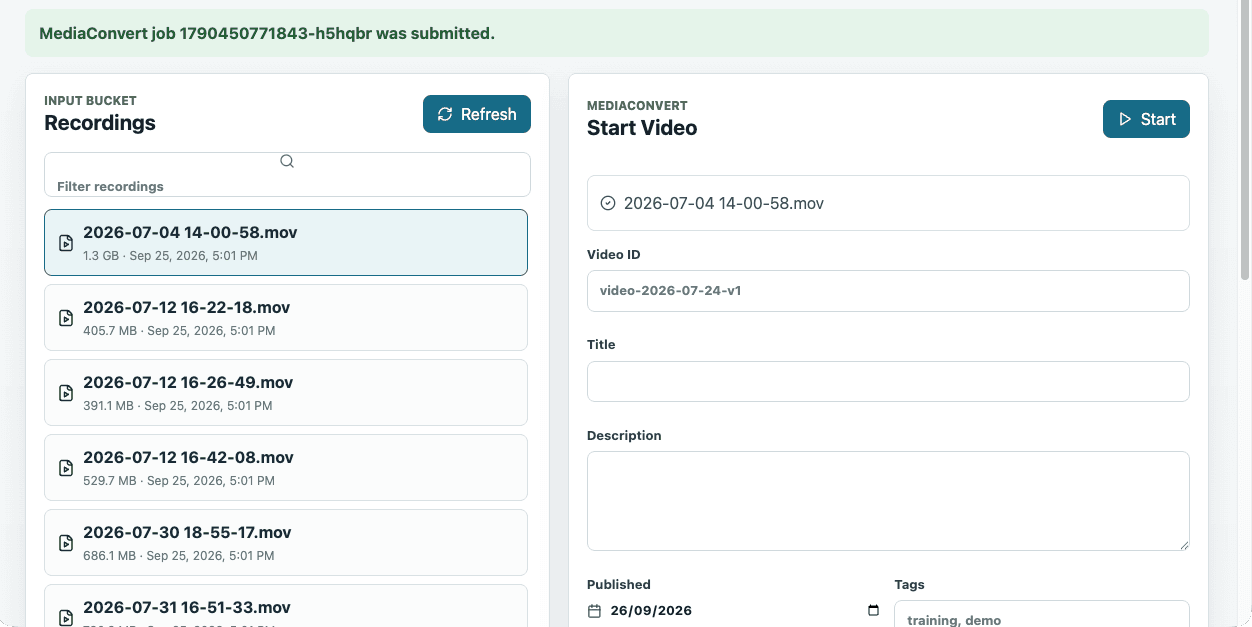Click the check-circle icon beside the selected file name

[607, 203]
